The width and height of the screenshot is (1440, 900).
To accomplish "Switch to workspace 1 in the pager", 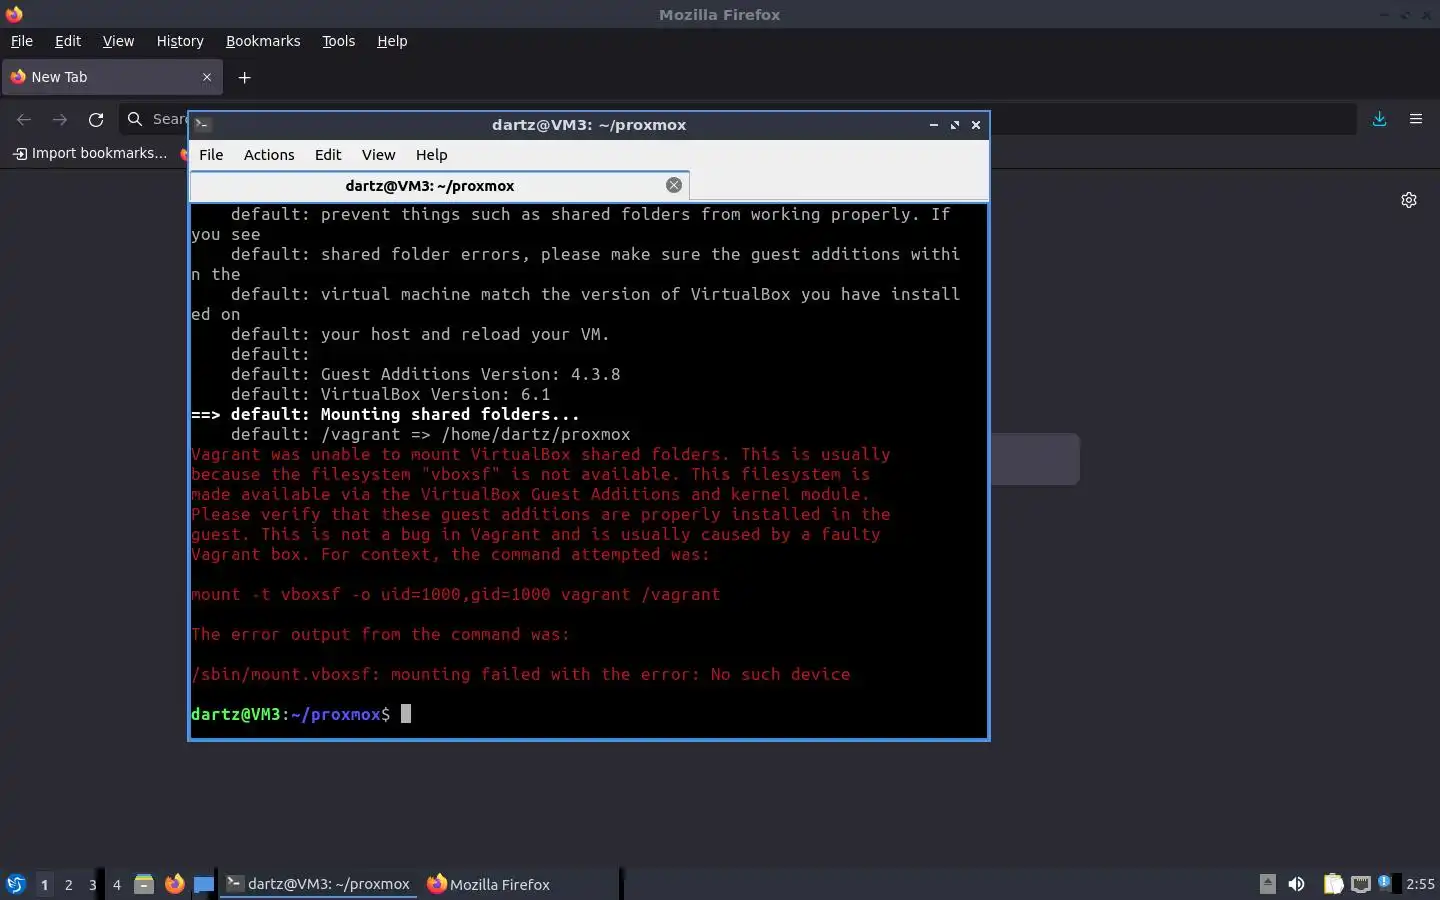I will (44, 884).
